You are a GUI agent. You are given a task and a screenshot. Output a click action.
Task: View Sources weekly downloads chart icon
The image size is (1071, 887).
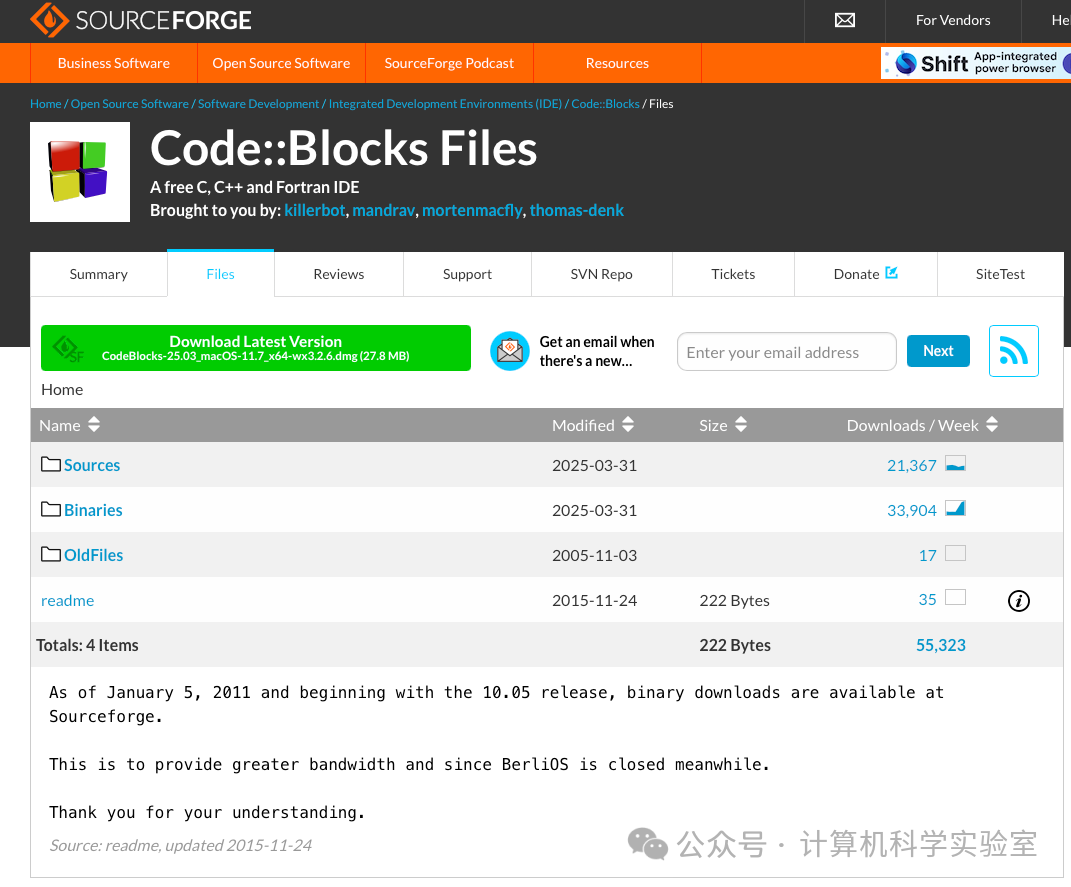click(955, 464)
